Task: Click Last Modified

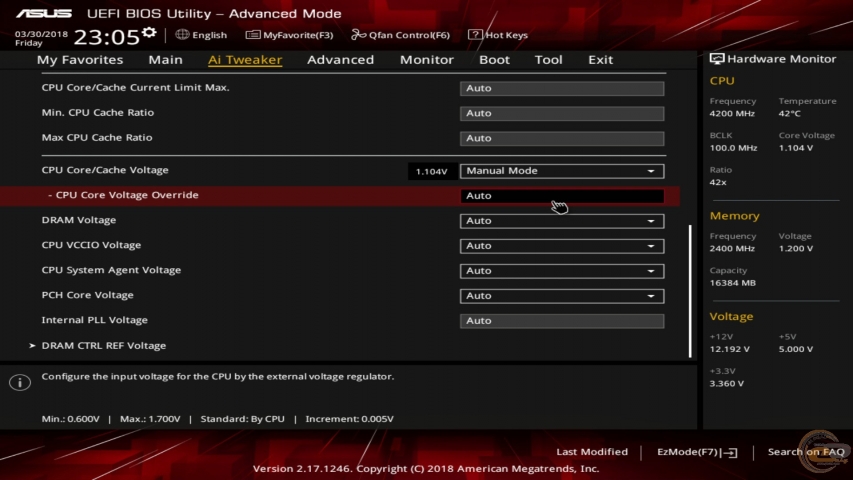Action: pos(592,452)
